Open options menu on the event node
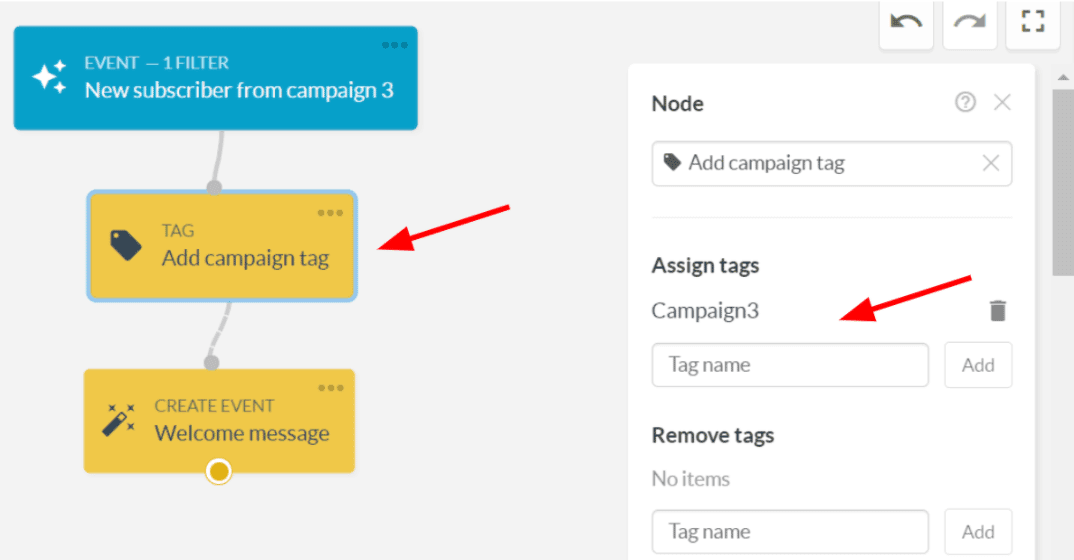Screen dimensions: 1074x560 (394, 45)
